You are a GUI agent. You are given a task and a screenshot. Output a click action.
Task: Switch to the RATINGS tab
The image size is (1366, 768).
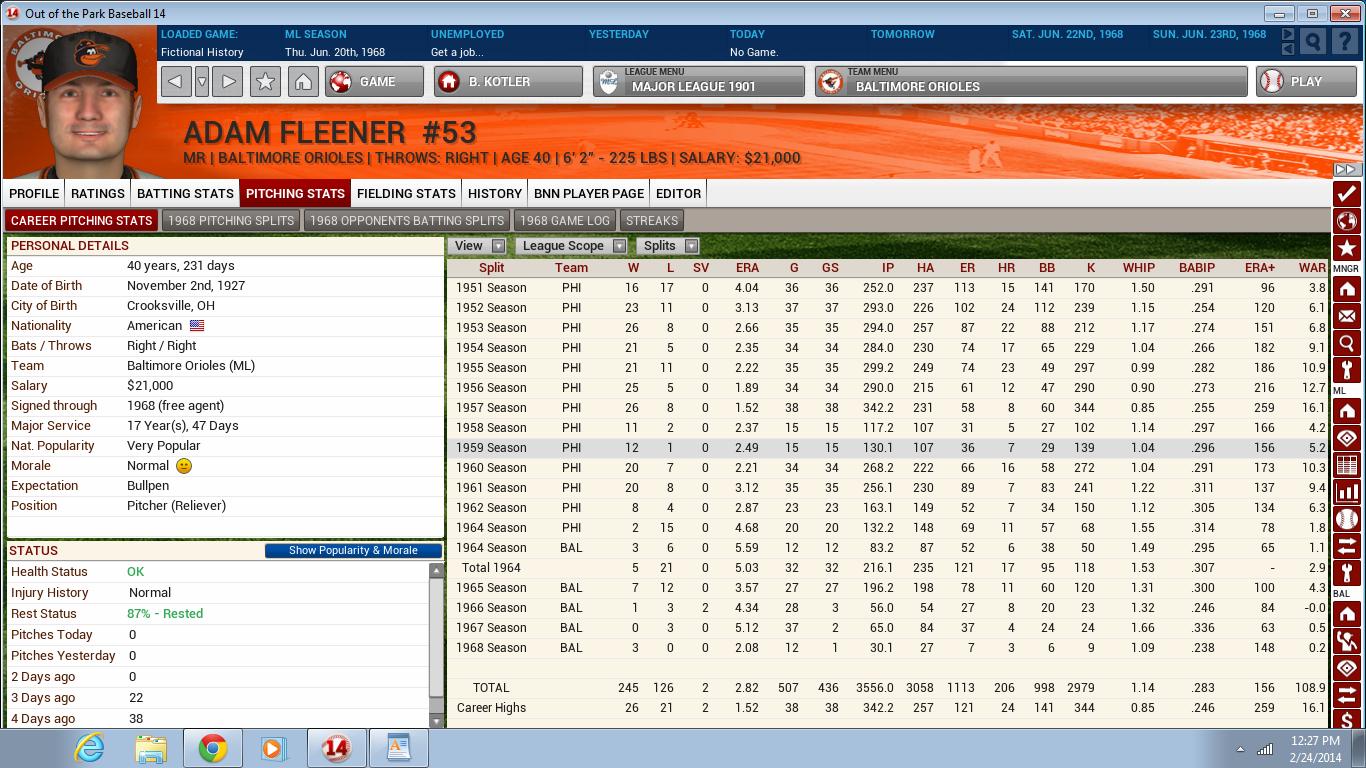point(98,193)
